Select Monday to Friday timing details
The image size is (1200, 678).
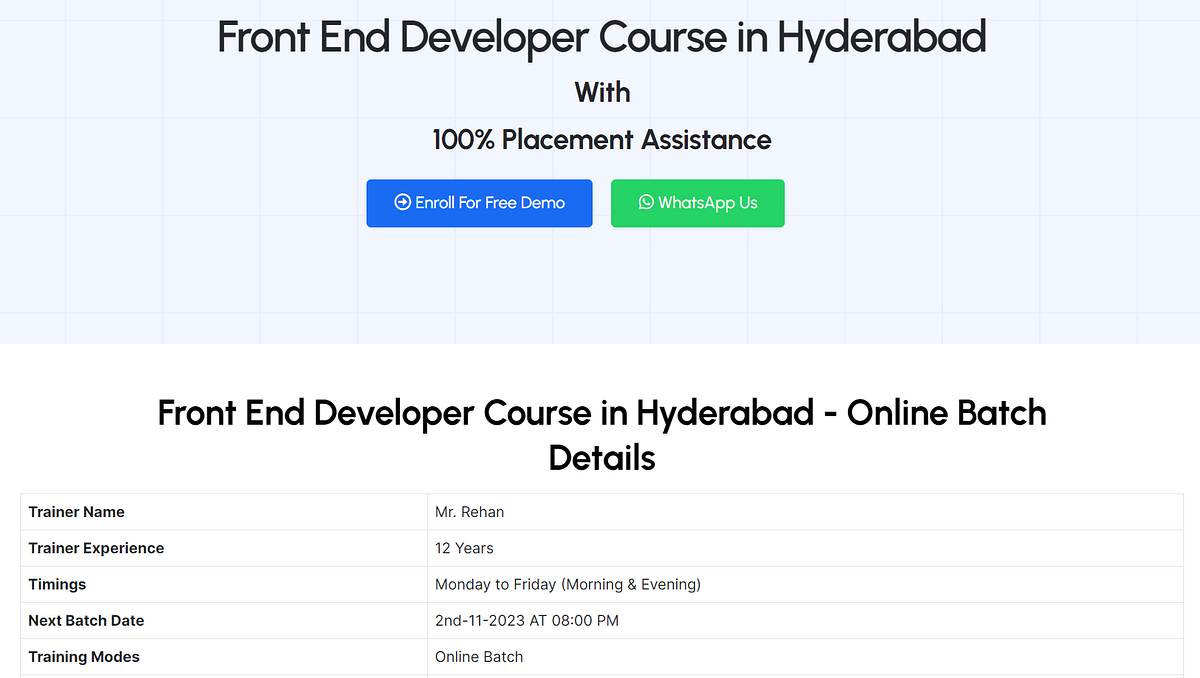tap(567, 584)
